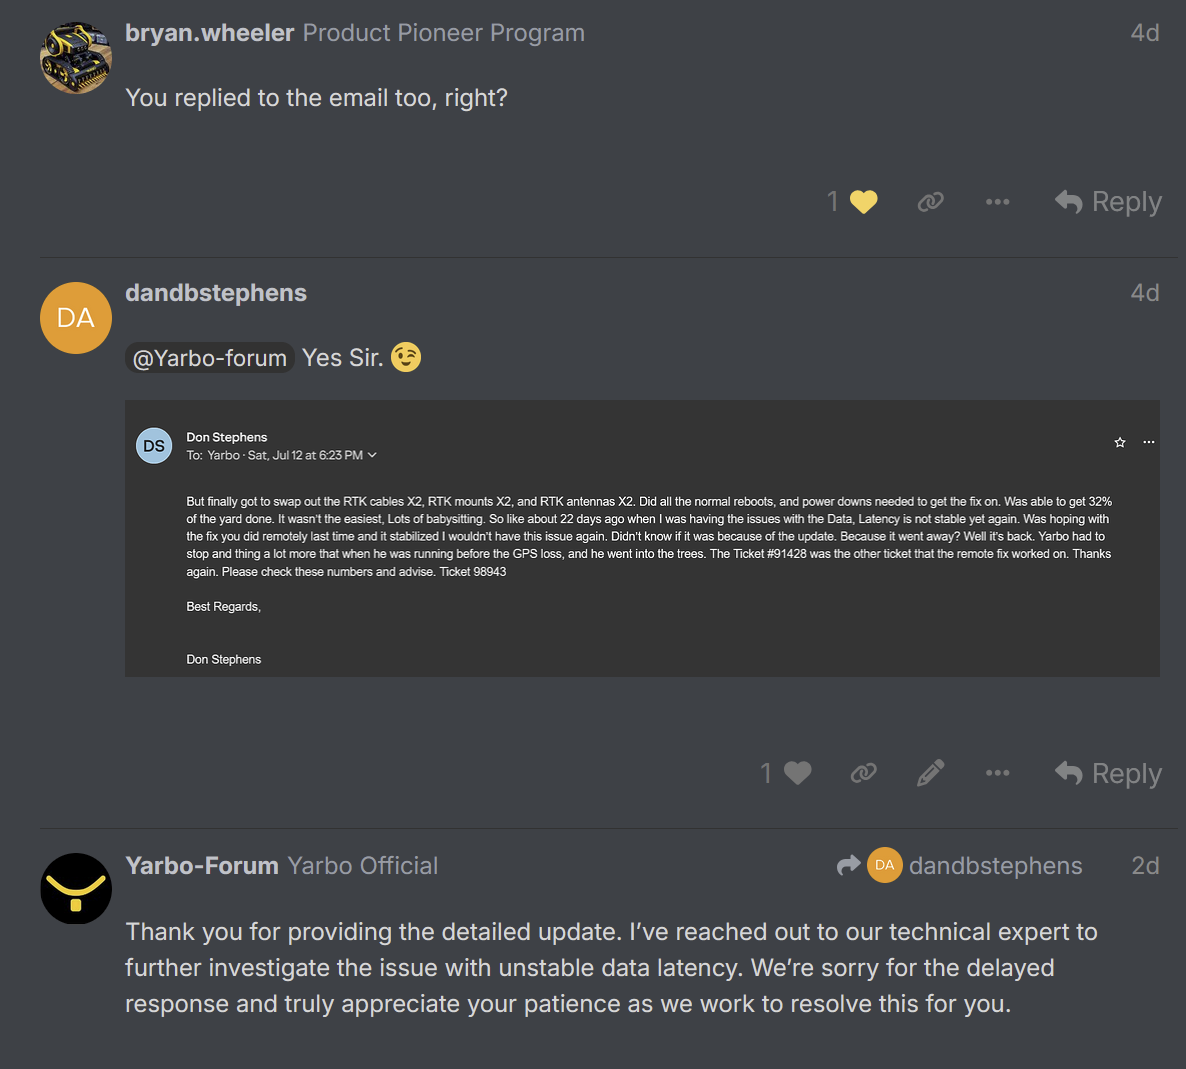Toggle the gray heart on dandbstephens' post
Screen dimensions: 1186x1069
coord(797,773)
